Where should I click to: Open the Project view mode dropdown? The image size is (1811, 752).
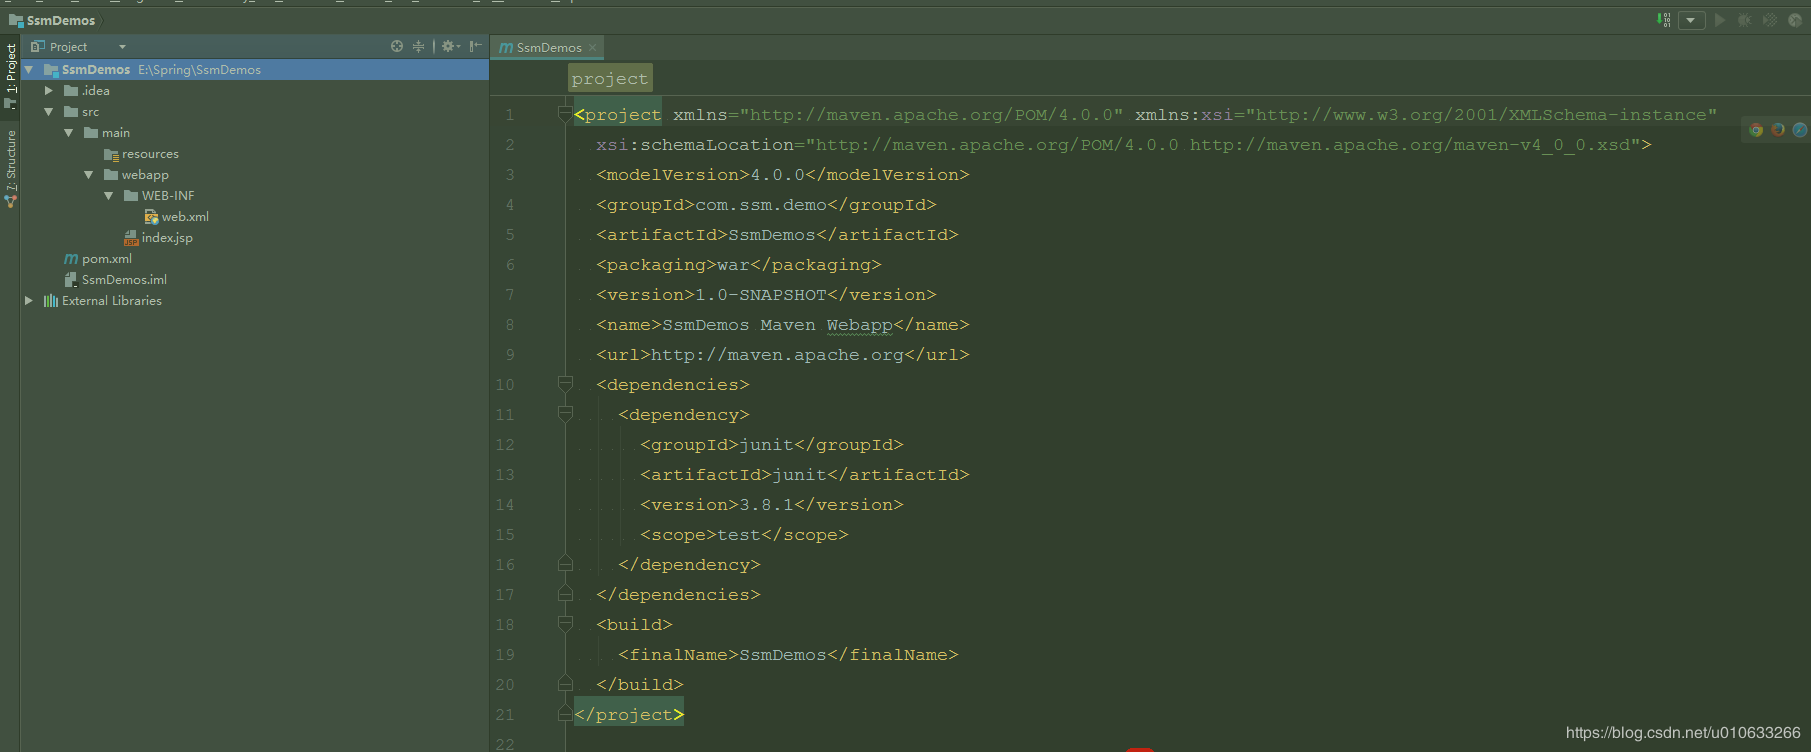122,47
